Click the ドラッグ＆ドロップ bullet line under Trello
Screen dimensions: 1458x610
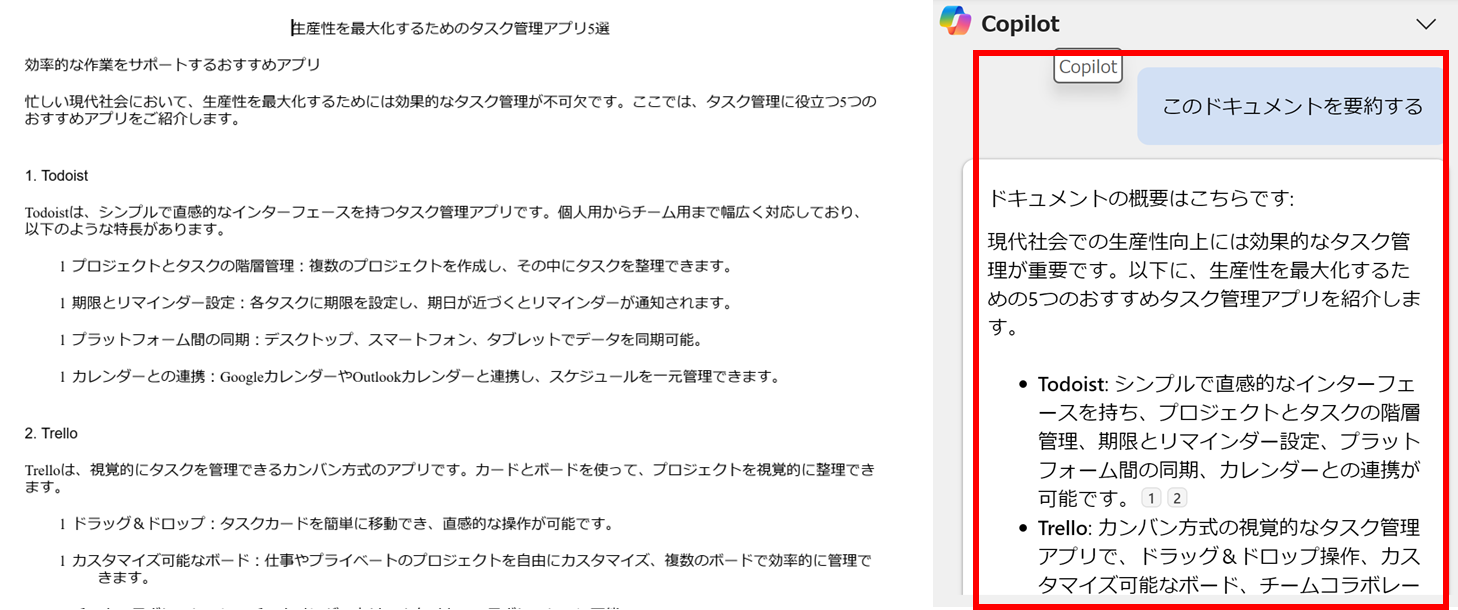pyautogui.click(x=336, y=524)
